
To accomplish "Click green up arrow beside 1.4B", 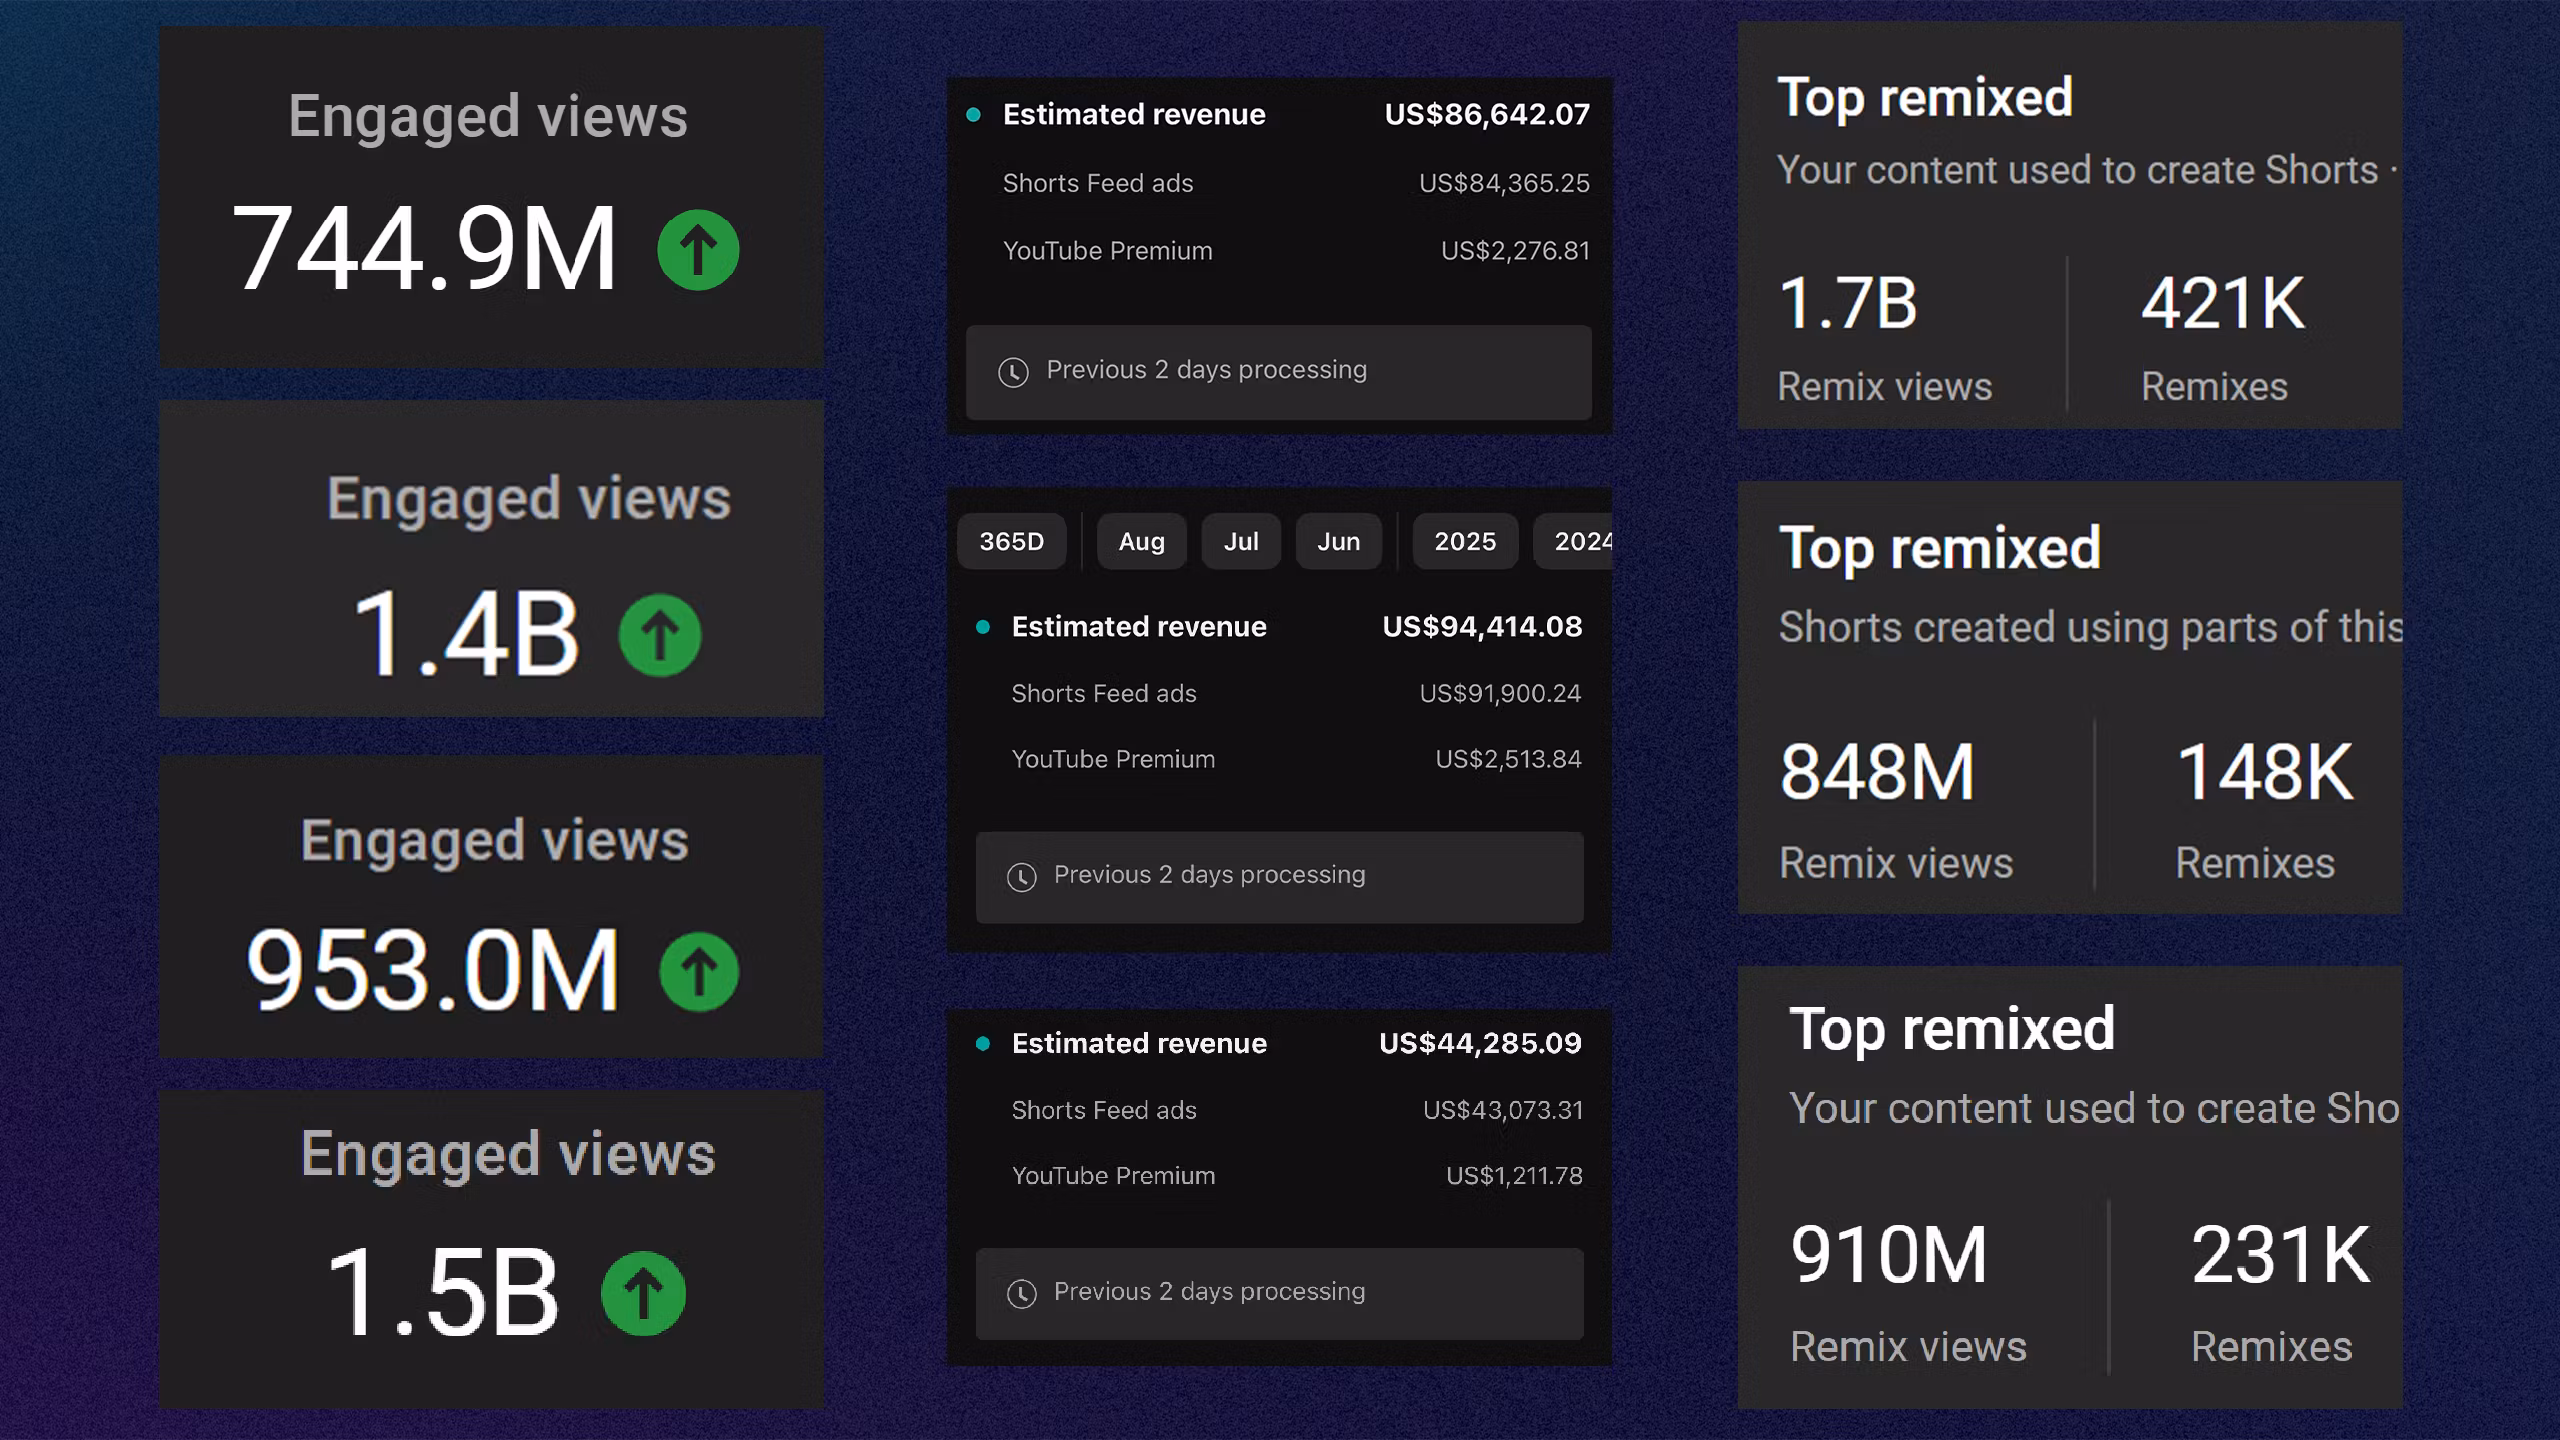I will coord(659,635).
